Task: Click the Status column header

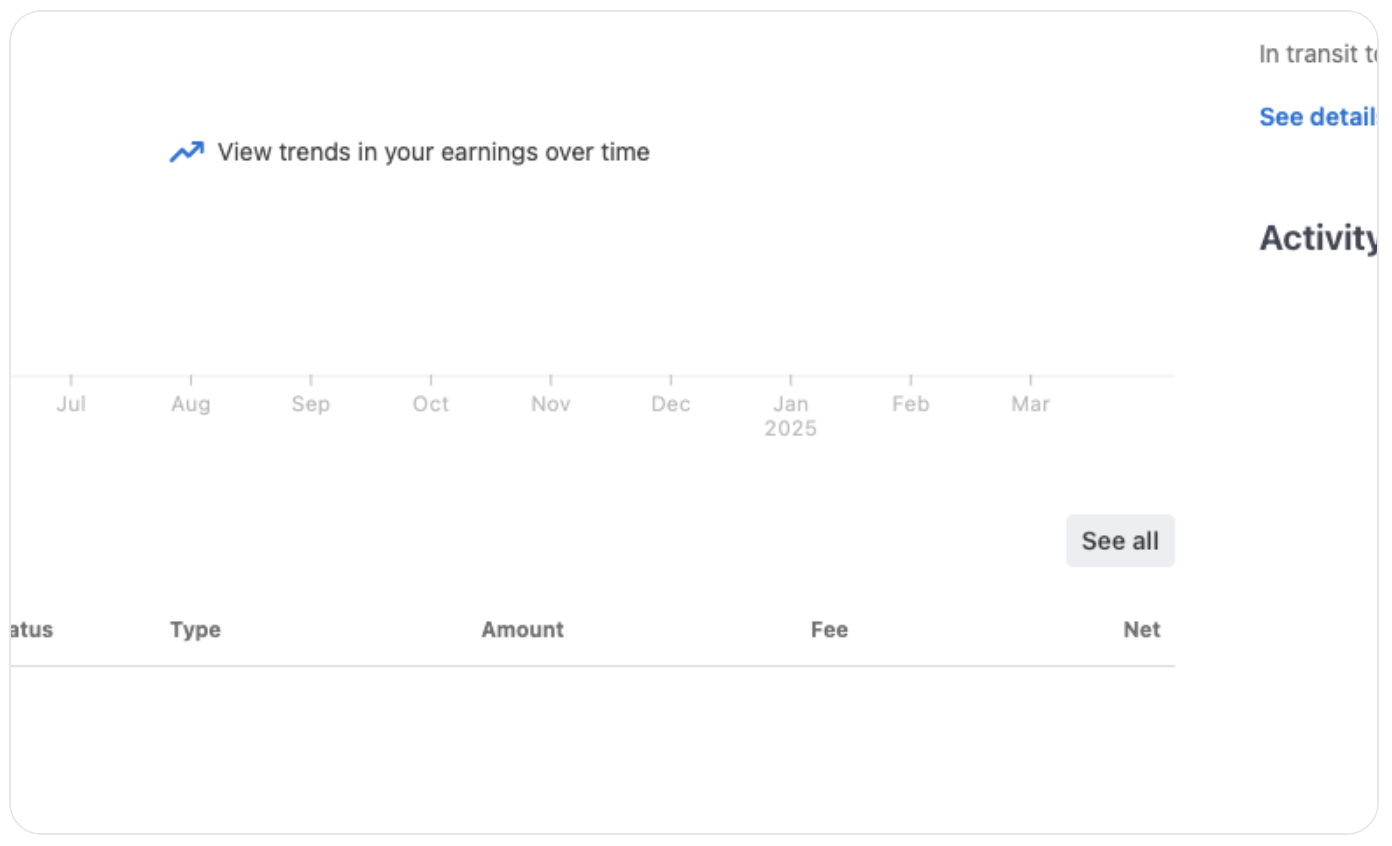Action: coord(30,630)
